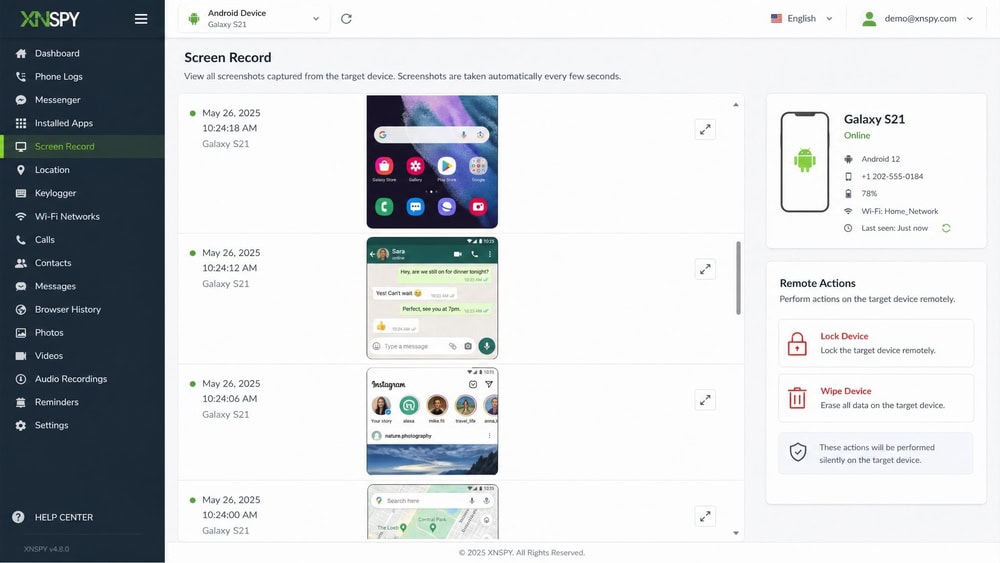The image size is (1000, 563).
Task: Click the hamburger menu icon
Action: (x=141, y=18)
